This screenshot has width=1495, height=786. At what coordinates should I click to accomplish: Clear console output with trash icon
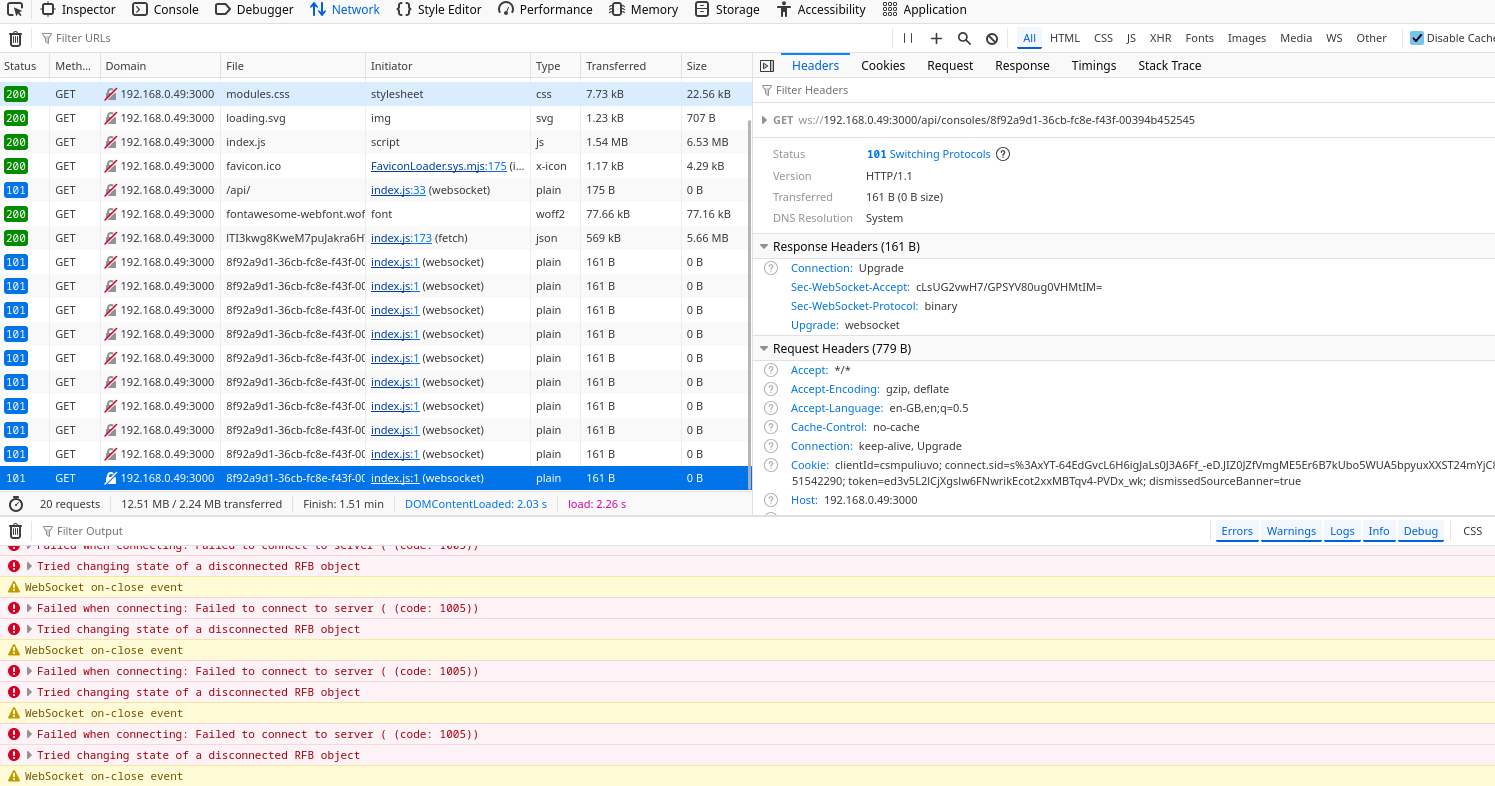[15, 531]
